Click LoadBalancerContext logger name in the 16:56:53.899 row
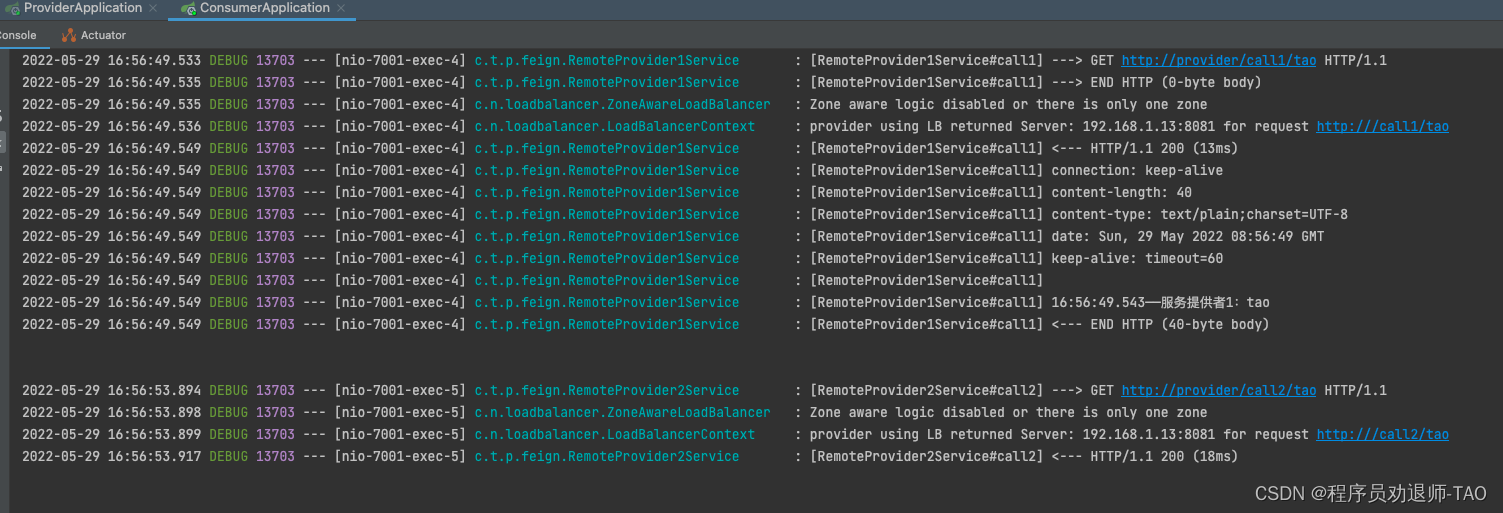This screenshot has width=1503, height=513. pos(614,434)
